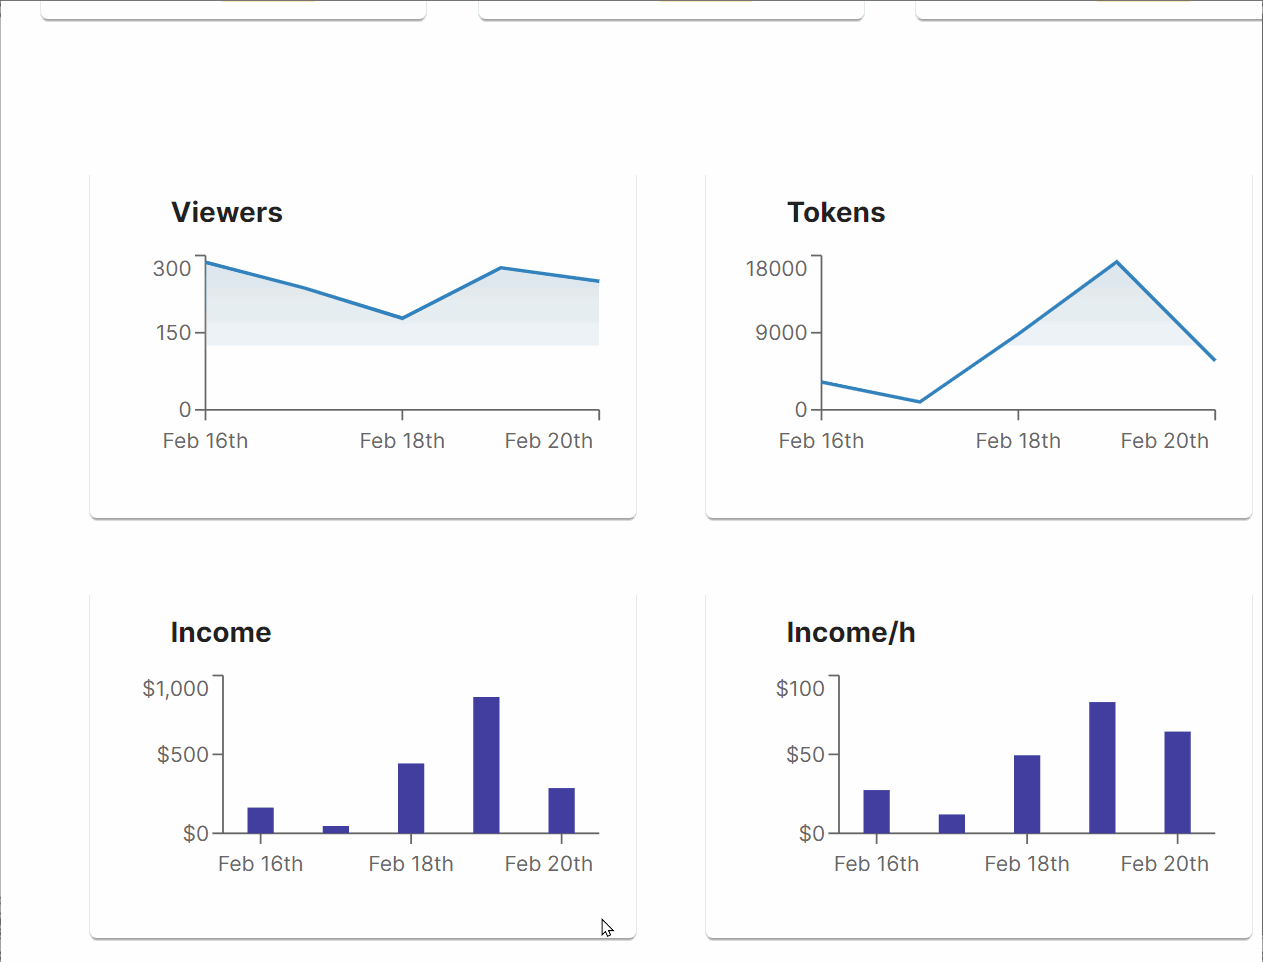1263x962 pixels.
Task: Click the lowest dip in the Viewers line
Action: [x=402, y=318]
